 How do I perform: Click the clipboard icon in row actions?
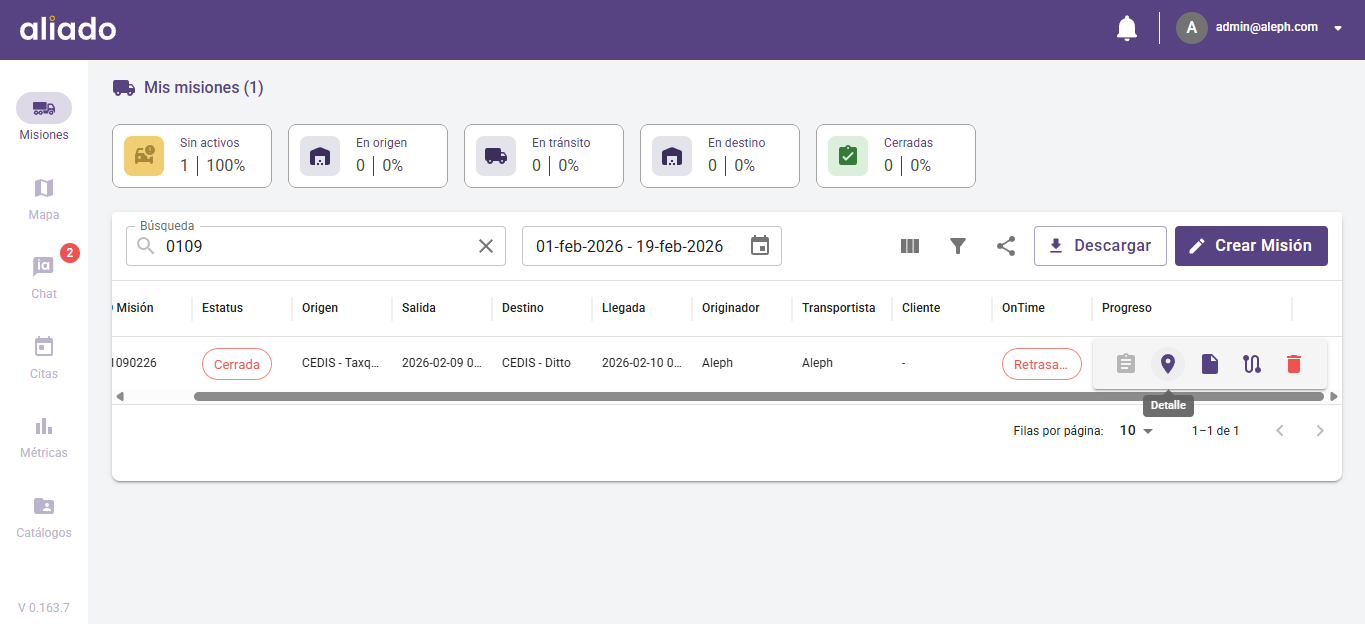point(1126,364)
